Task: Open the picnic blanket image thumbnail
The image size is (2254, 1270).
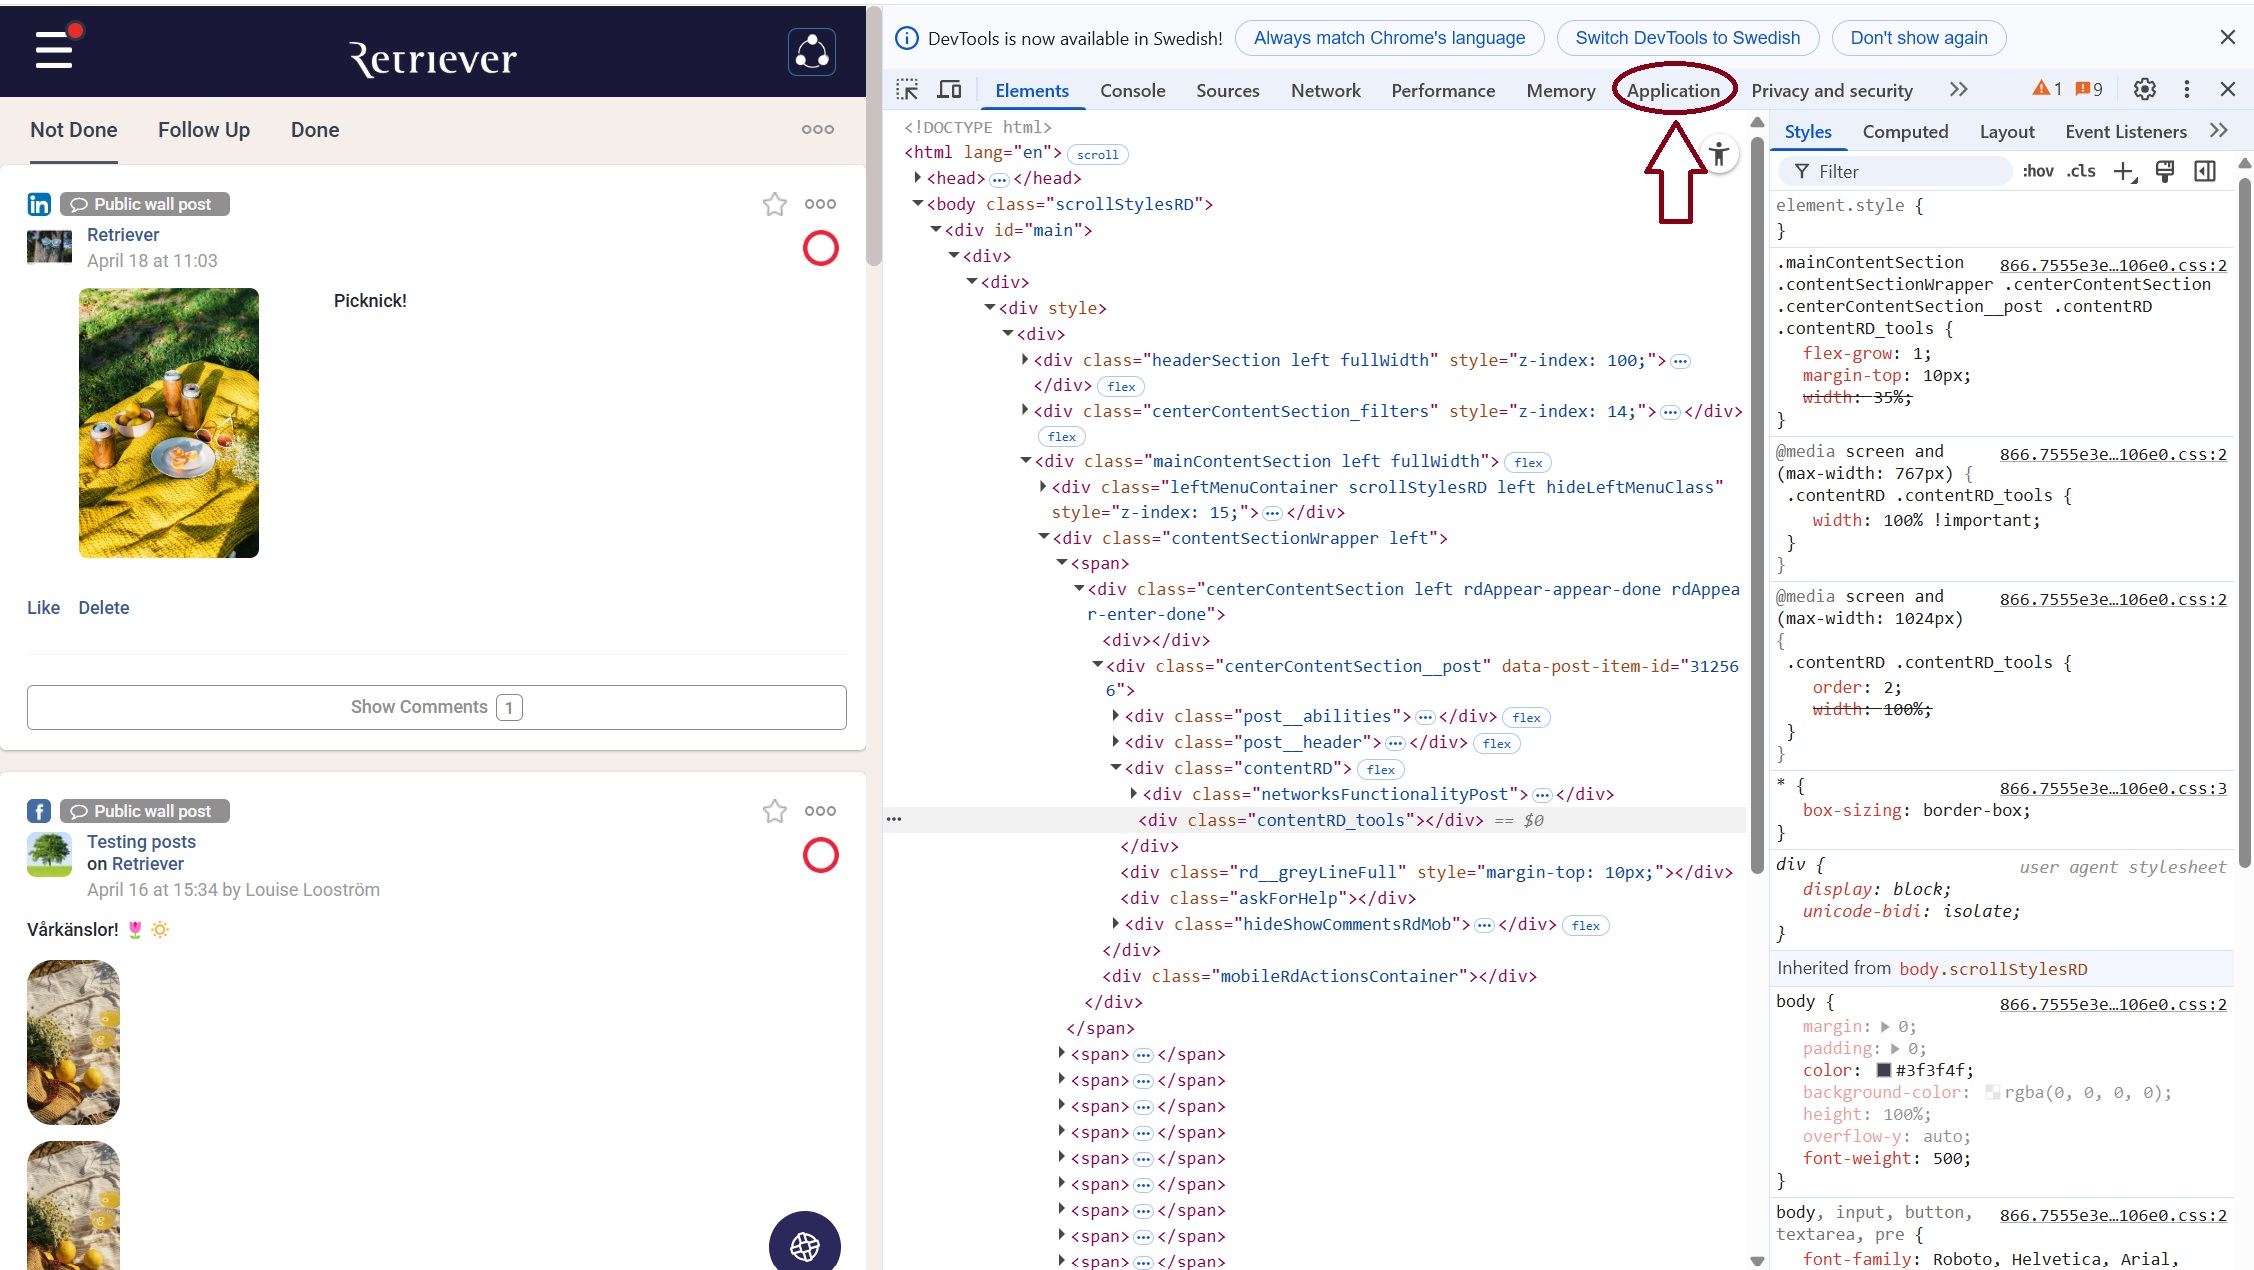Action: pos(169,423)
